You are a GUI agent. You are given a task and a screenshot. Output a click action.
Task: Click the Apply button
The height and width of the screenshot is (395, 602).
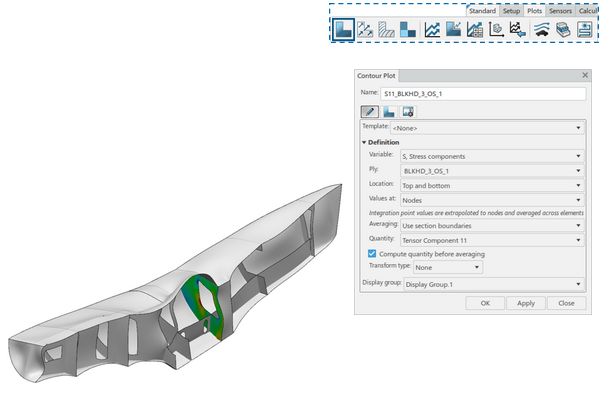coord(526,303)
